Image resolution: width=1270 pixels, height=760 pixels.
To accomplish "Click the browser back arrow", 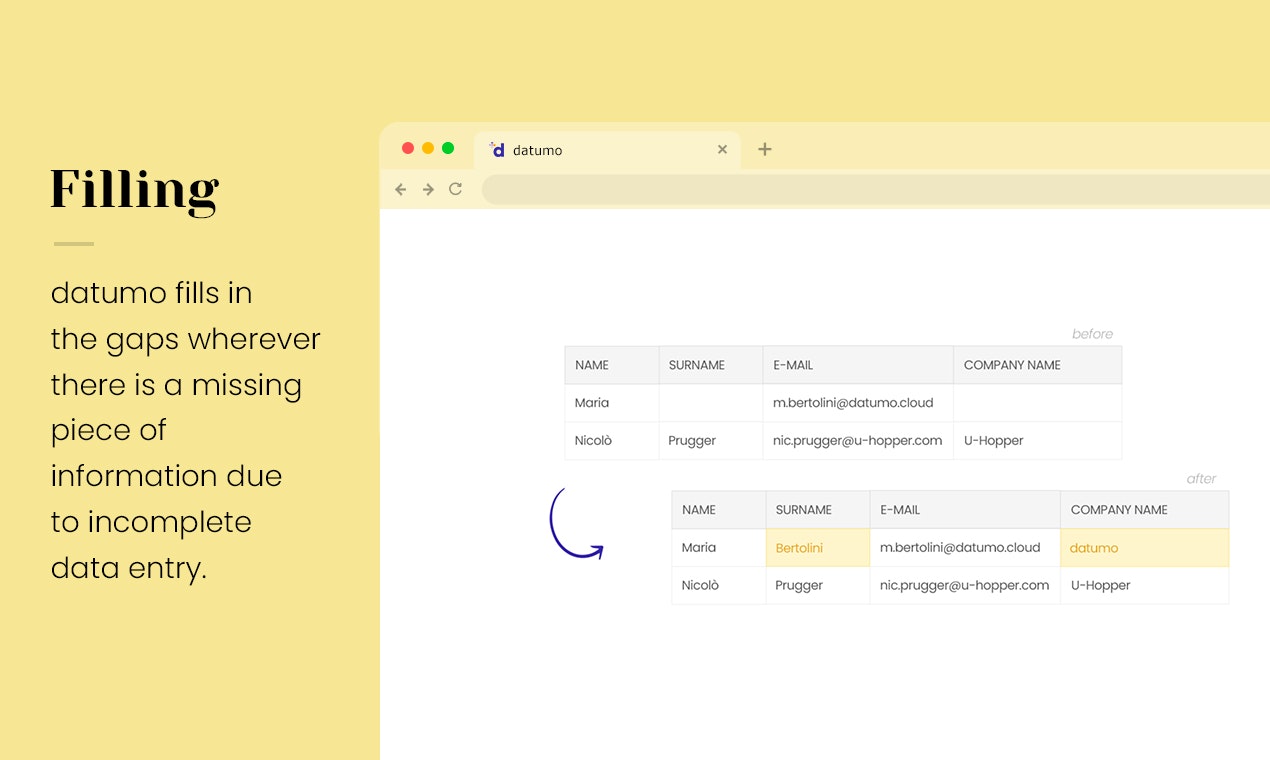I will click(x=401, y=189).
